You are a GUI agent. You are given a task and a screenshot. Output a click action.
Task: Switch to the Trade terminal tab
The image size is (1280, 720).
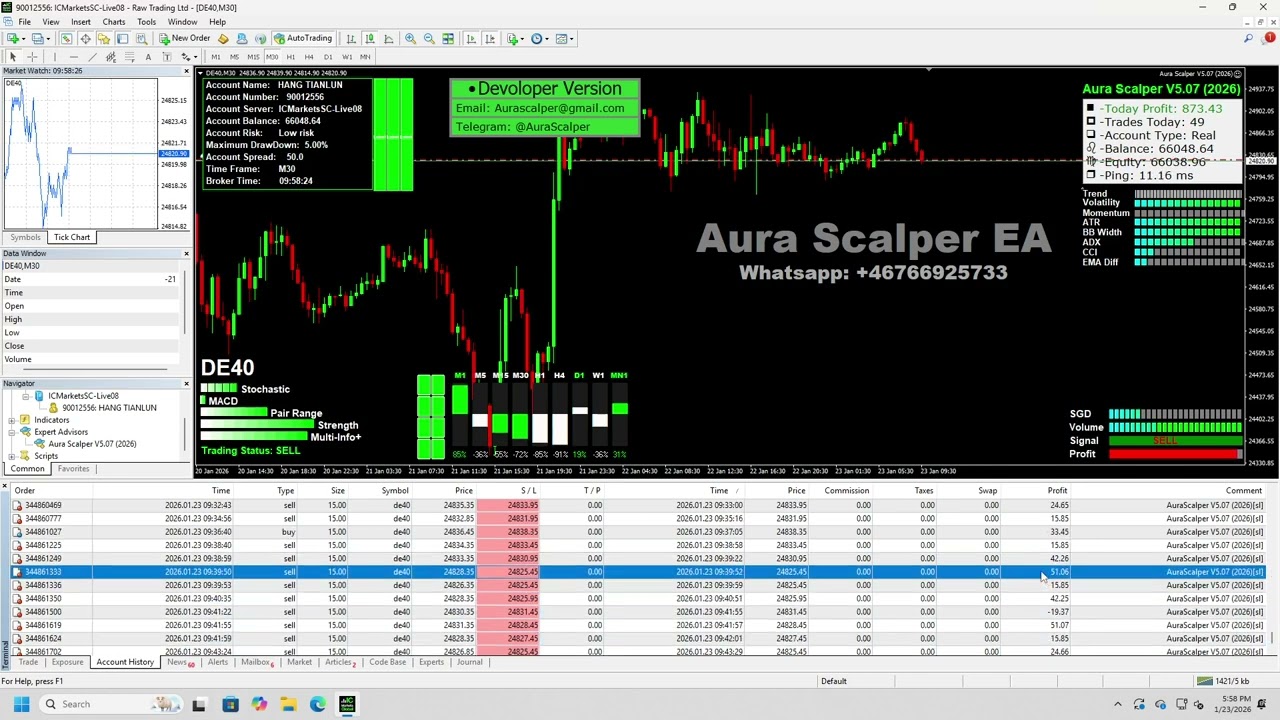(x=28, y=662)
